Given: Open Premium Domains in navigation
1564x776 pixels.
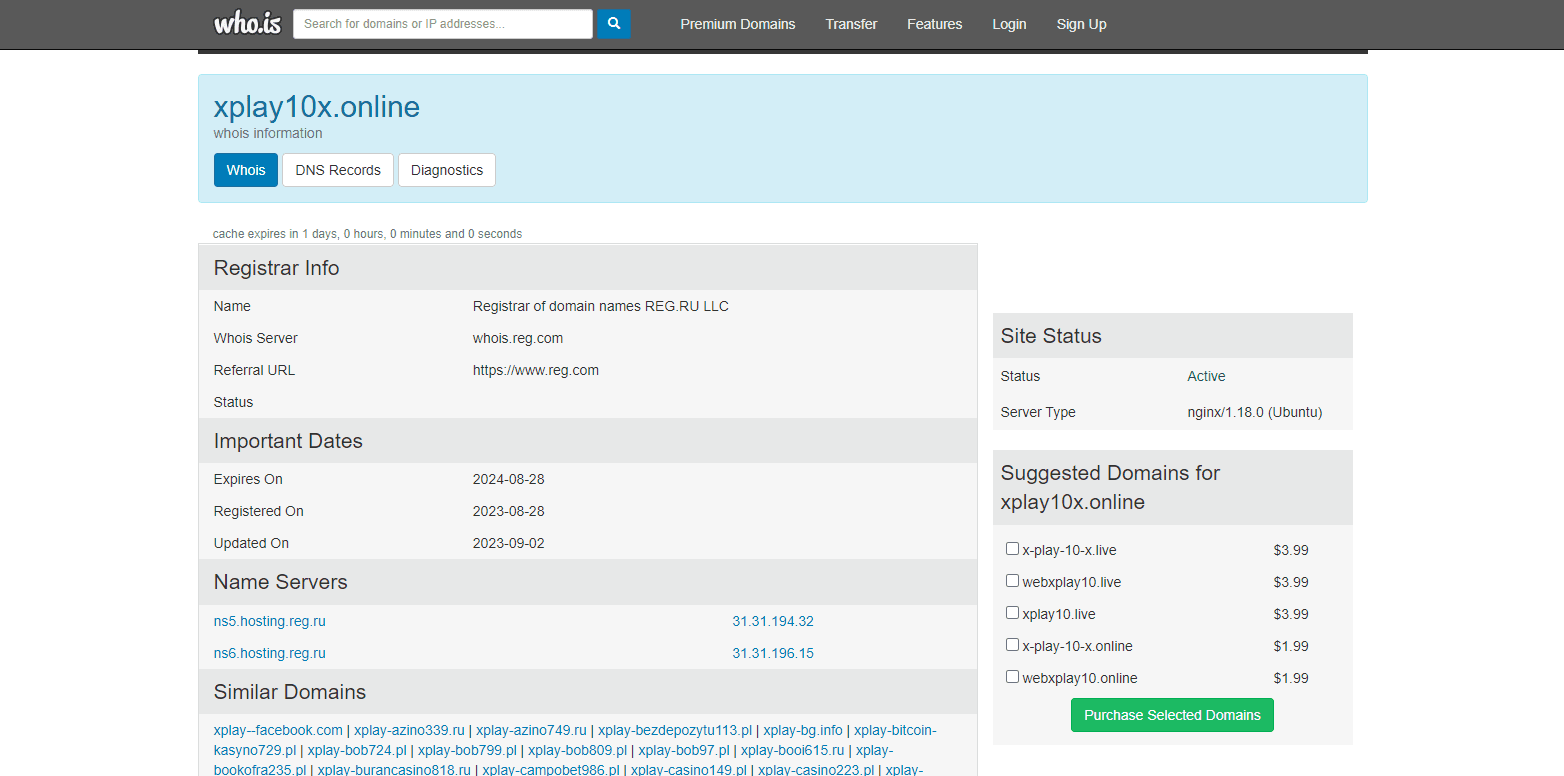Looking at the screenshot, I should 738,24.
